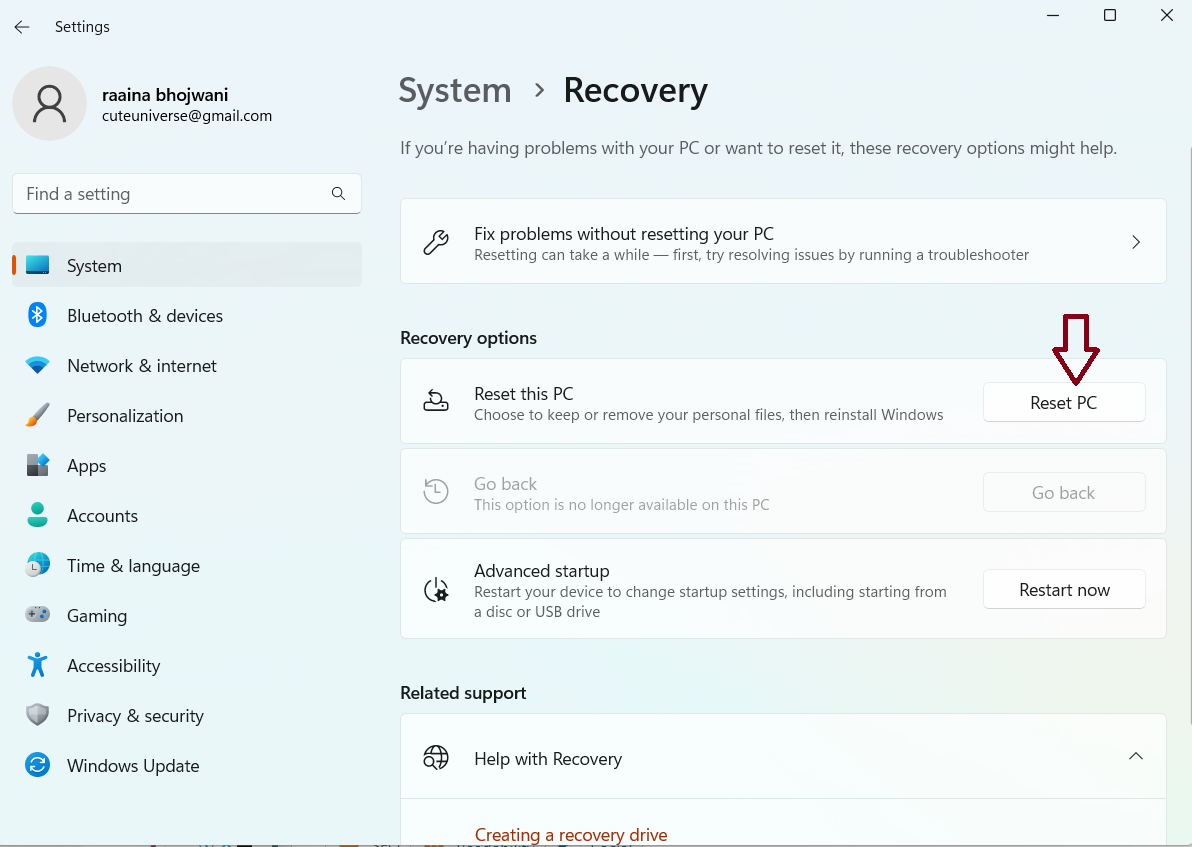Image resolution: width=1192 pixels, height=847 pixels.
Task: Click the Privacy & security shield icon
Action: (38, 716)
